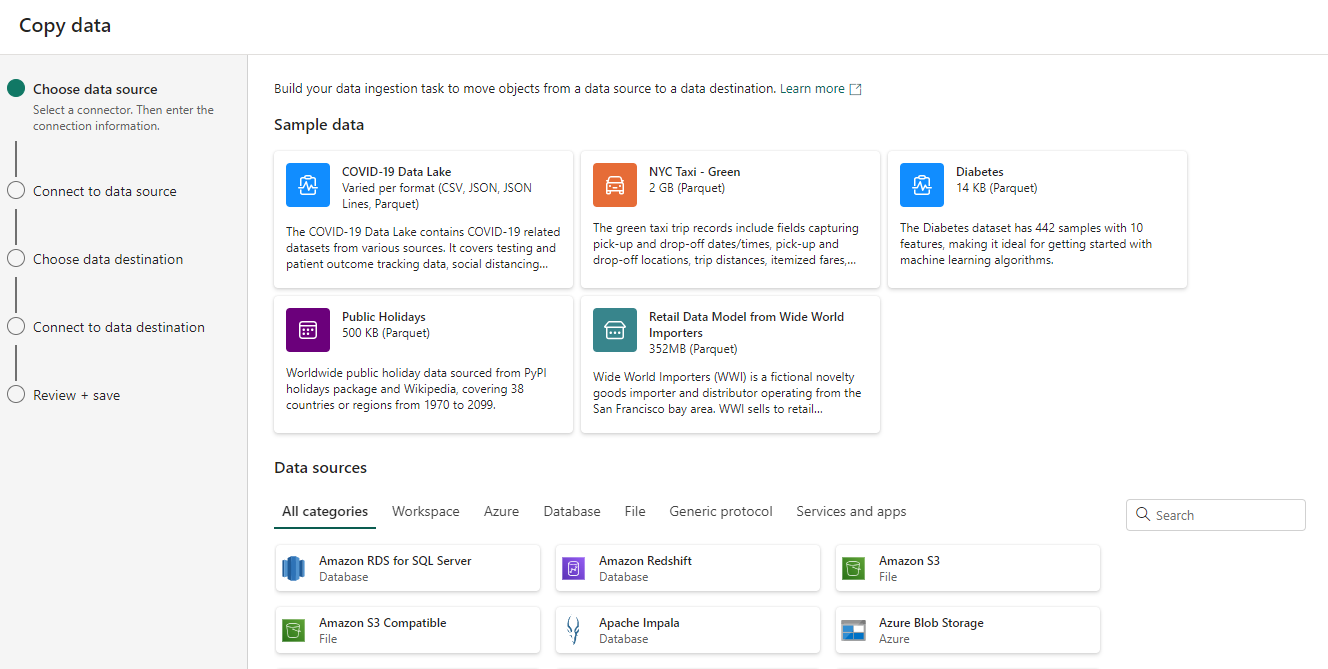Screen dimensions: 1328x669
Task: Select the Amazon RDS for SQL Server icon
Action: (x=293, y=569)
